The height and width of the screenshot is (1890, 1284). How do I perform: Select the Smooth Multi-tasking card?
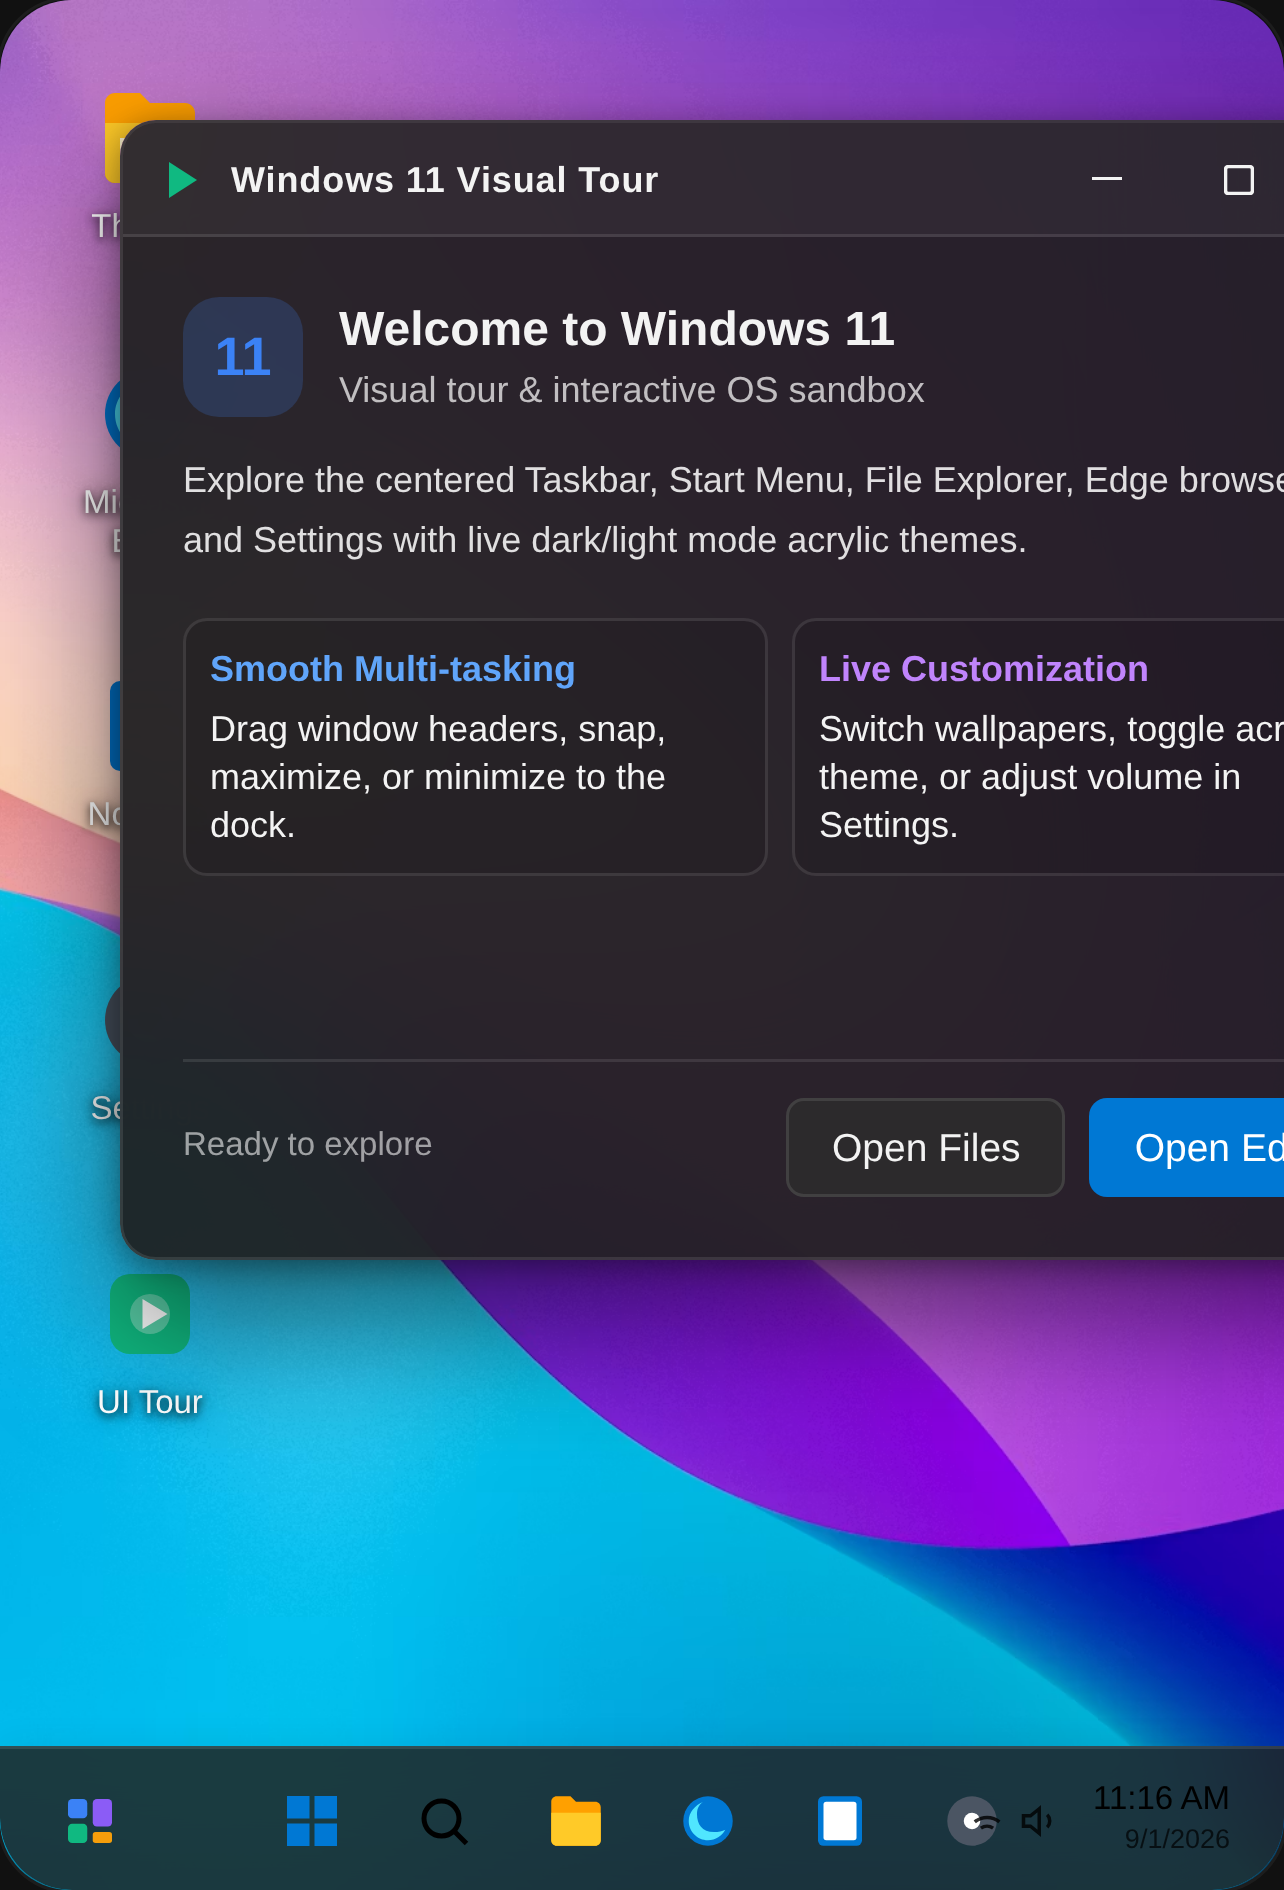pyautogui.click(x=475, y=747)
